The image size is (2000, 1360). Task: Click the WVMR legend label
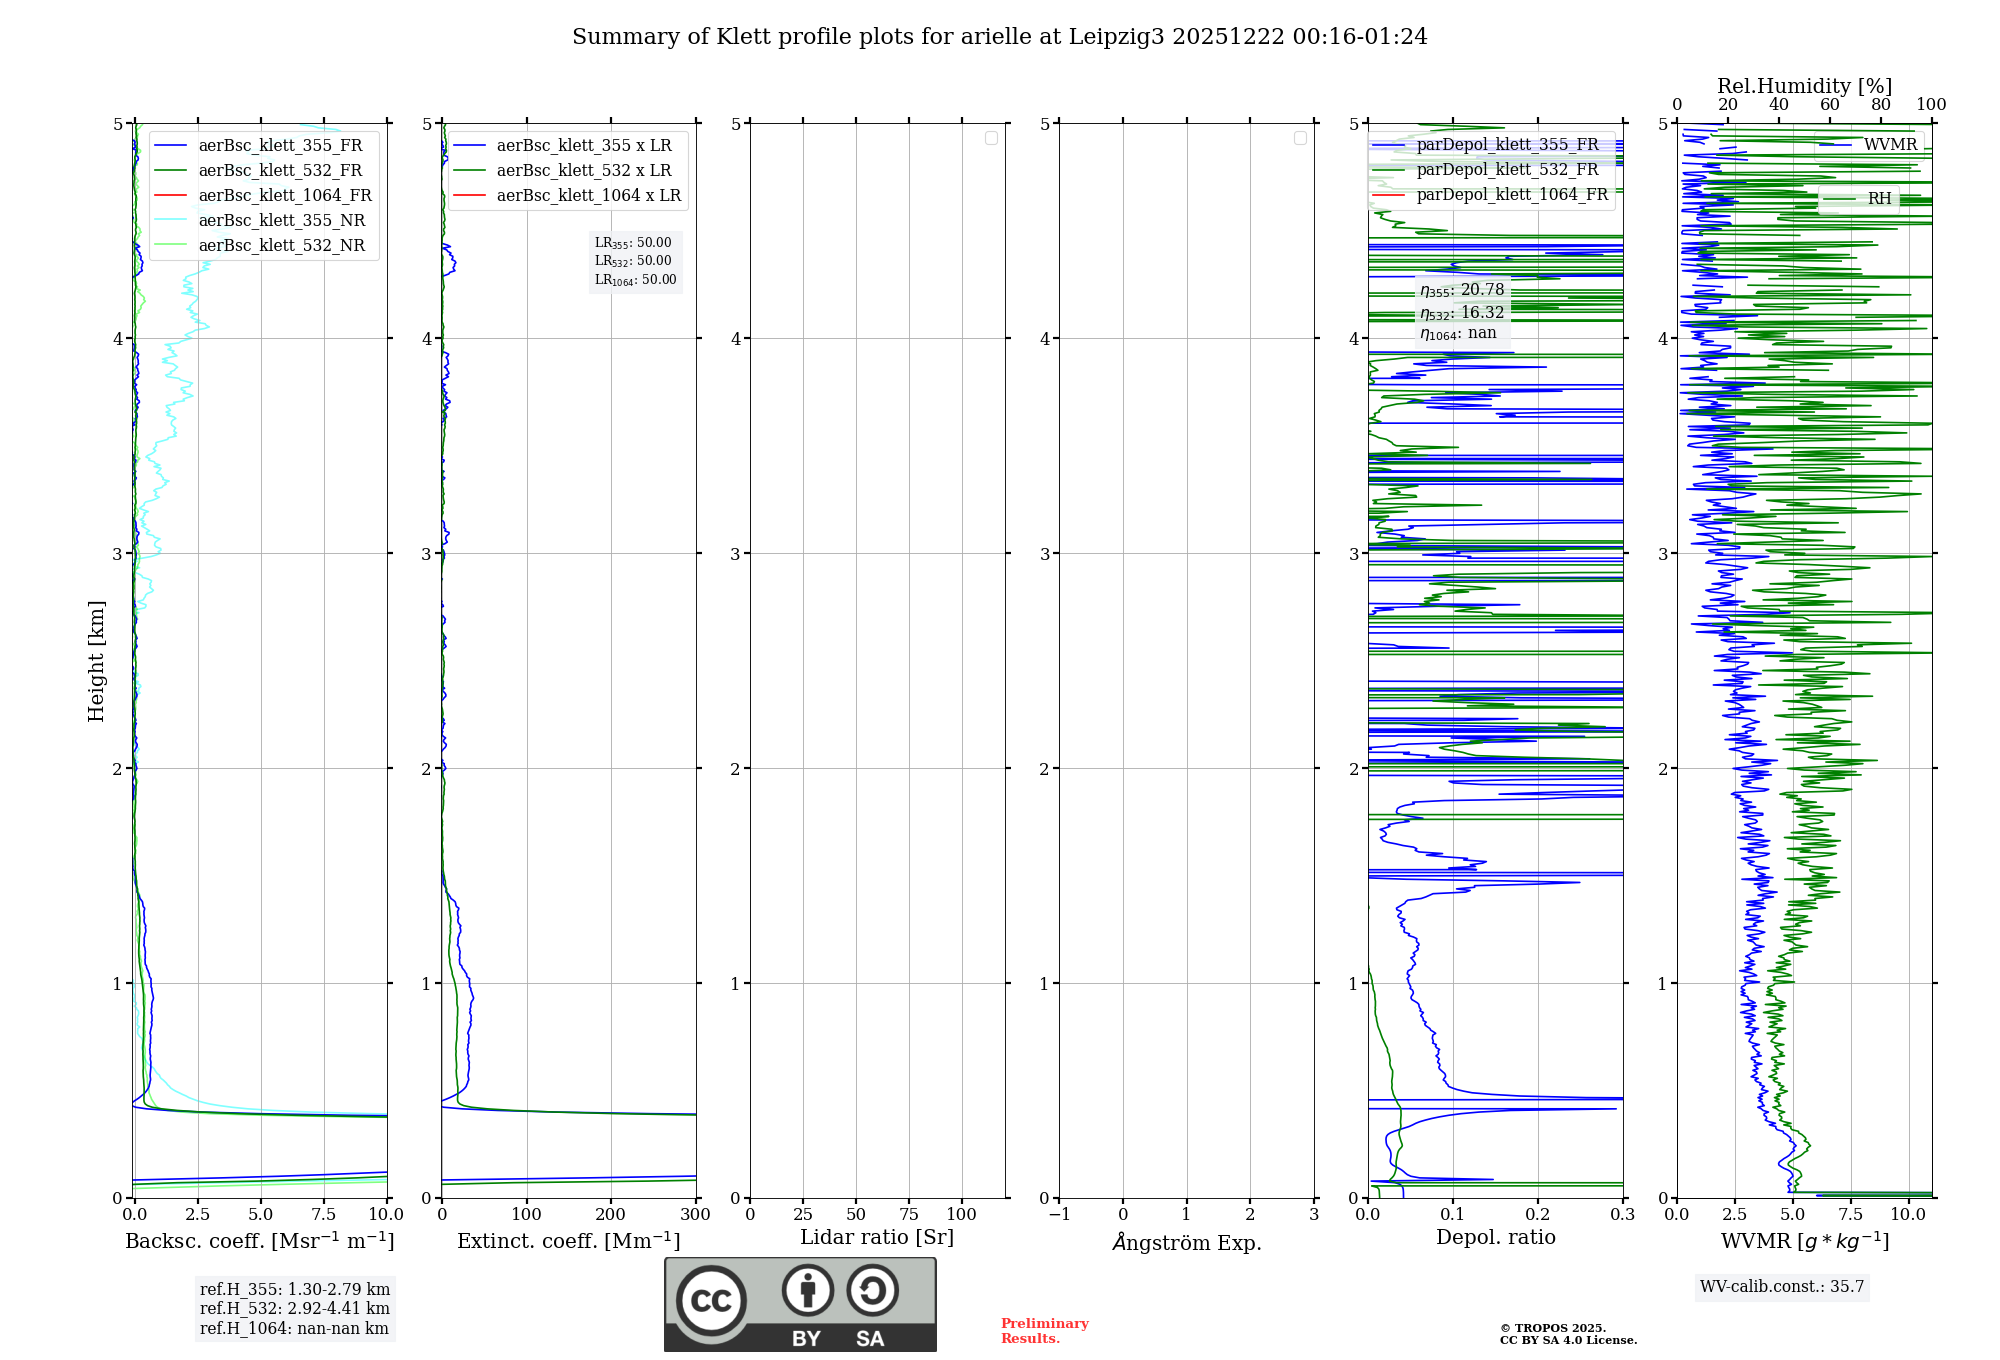click(1889, 145)
